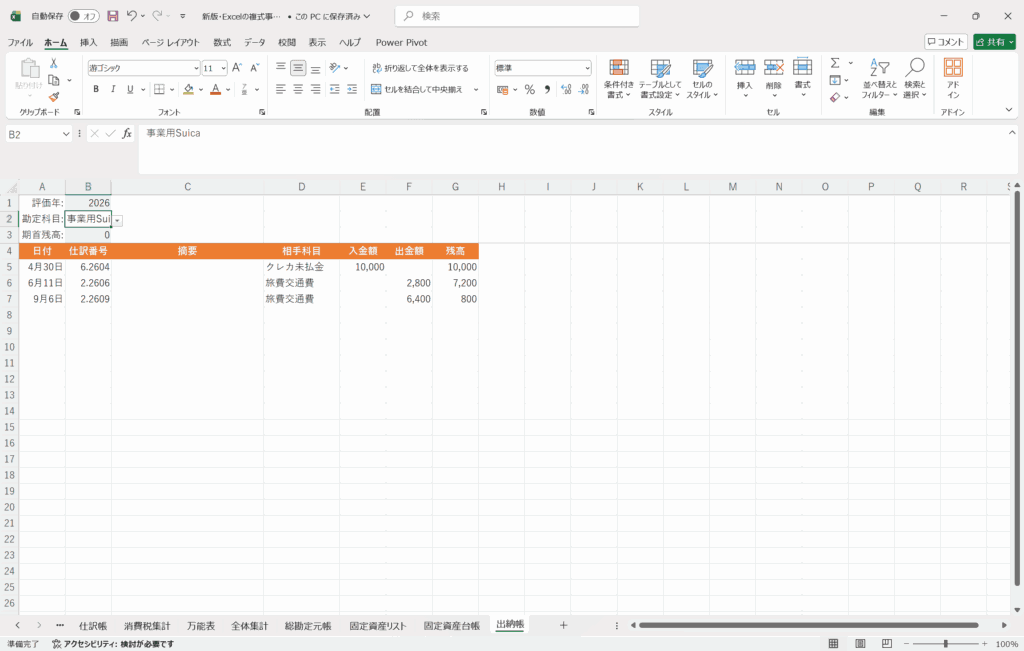This screenshot has height=651, width=1024.
Task: Toggle wrap text (折り返して全体を表示する)
Action: (419, 68)
